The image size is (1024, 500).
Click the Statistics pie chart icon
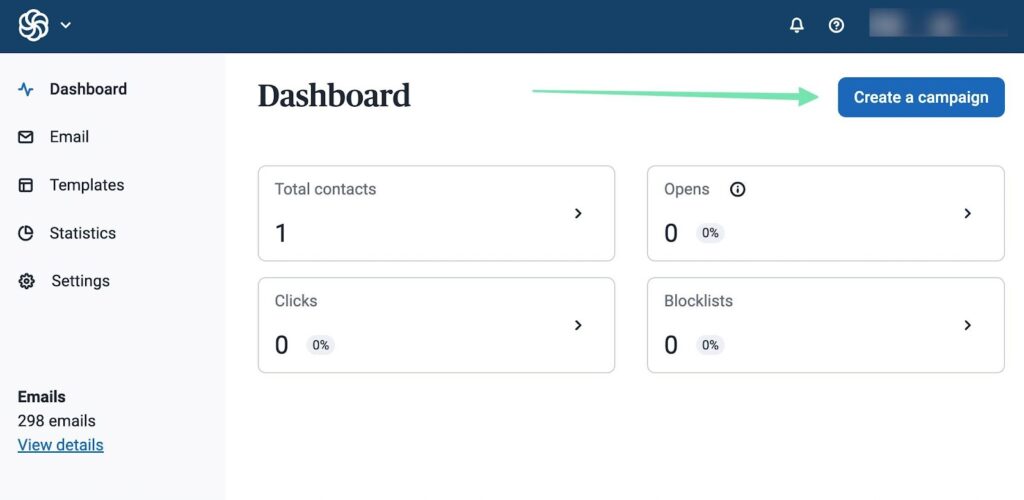(x=26, y=233)
